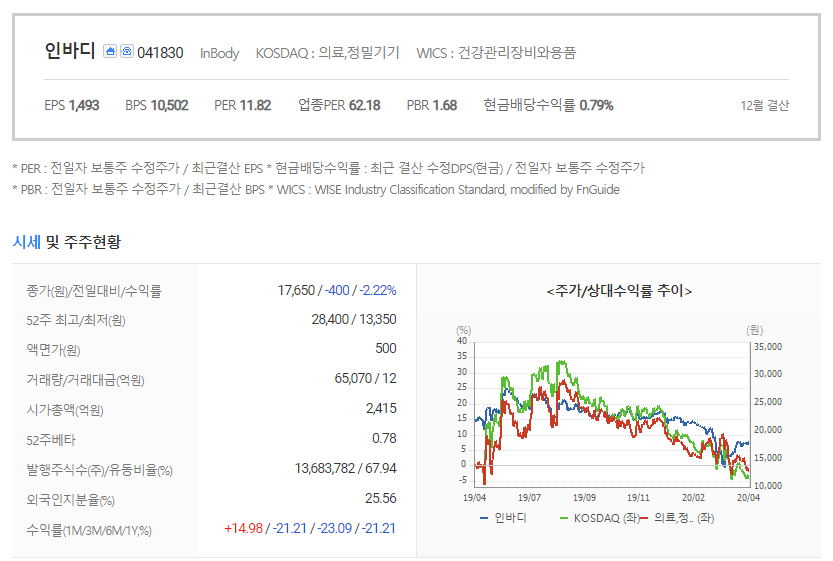Click the PER definition footnote line
The height and width of the screenshot is (561, 833).
(x=328, y=168)
